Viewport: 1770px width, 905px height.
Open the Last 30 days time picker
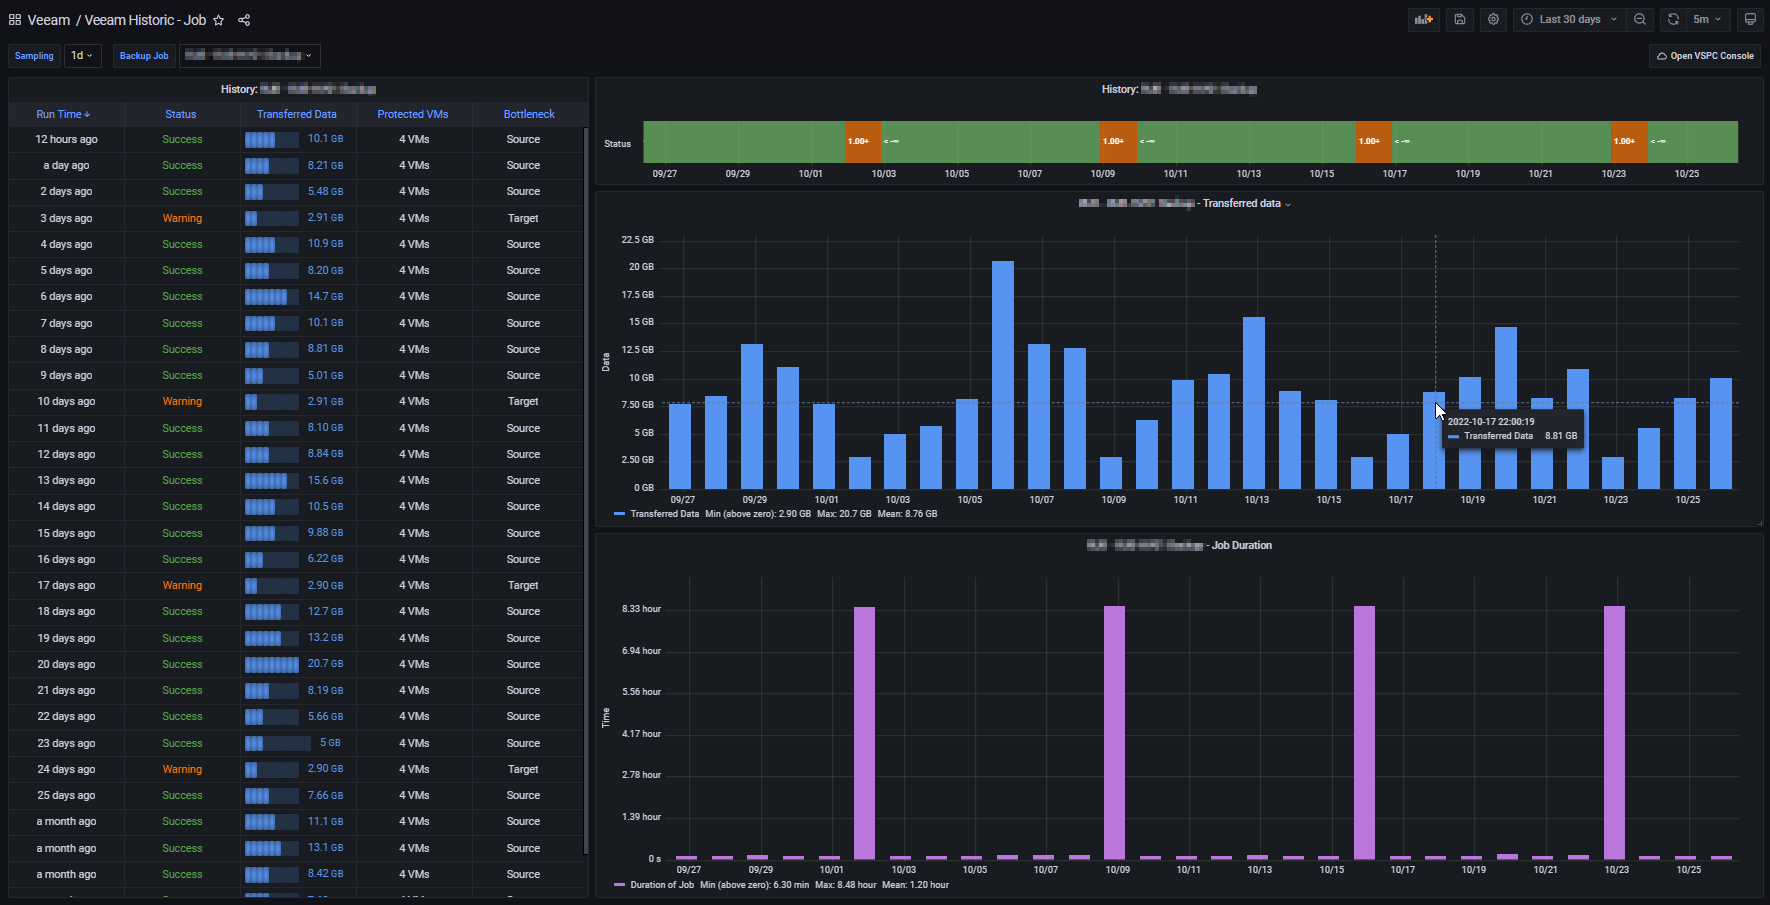(1567, 19)
